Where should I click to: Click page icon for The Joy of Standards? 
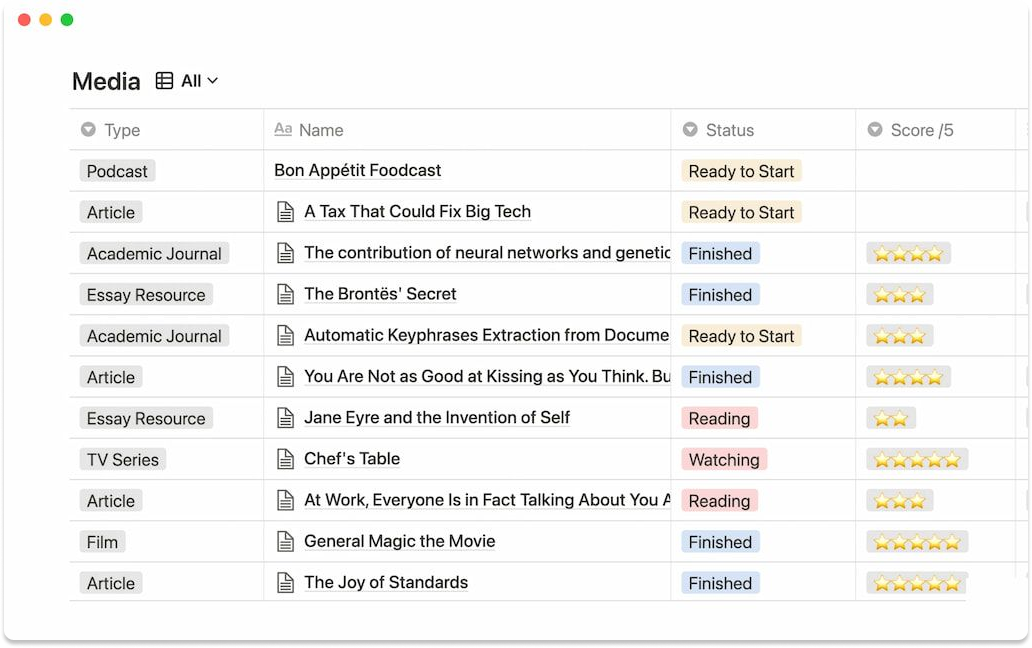[x=286, y=582]
